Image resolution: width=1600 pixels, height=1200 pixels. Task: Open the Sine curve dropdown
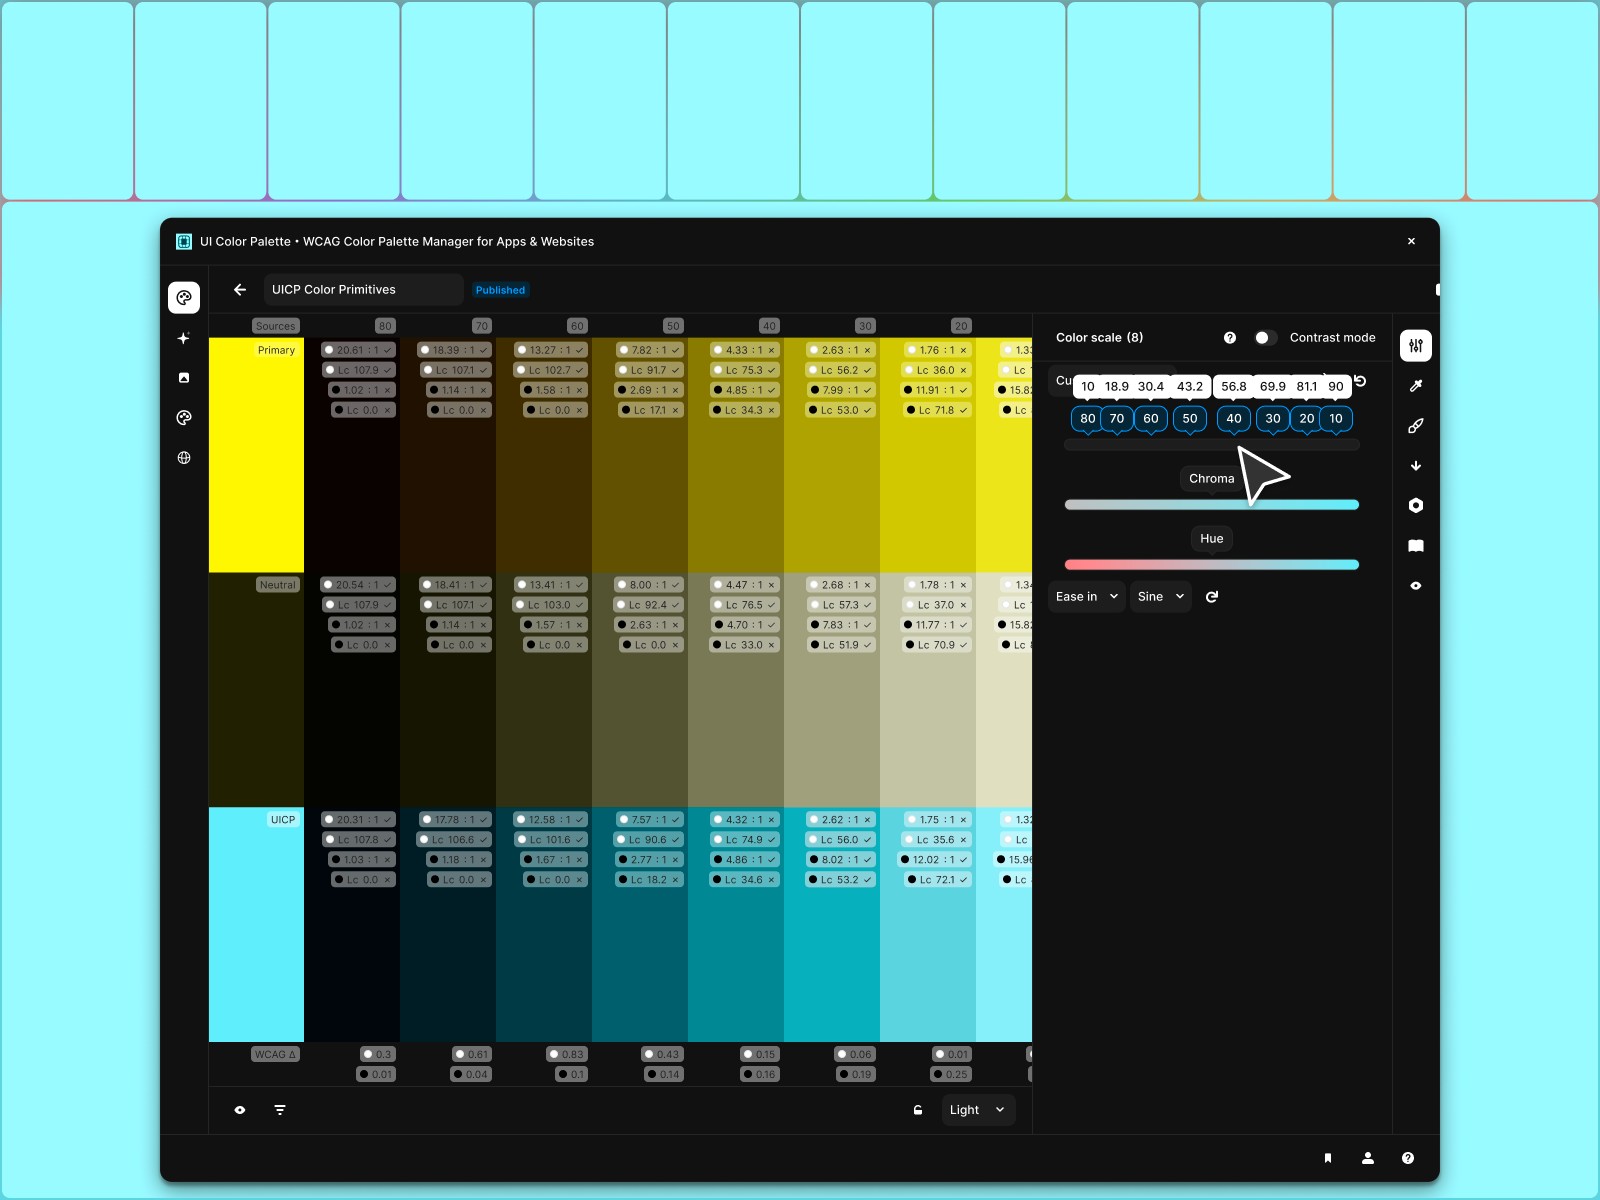pos(1159,596)
